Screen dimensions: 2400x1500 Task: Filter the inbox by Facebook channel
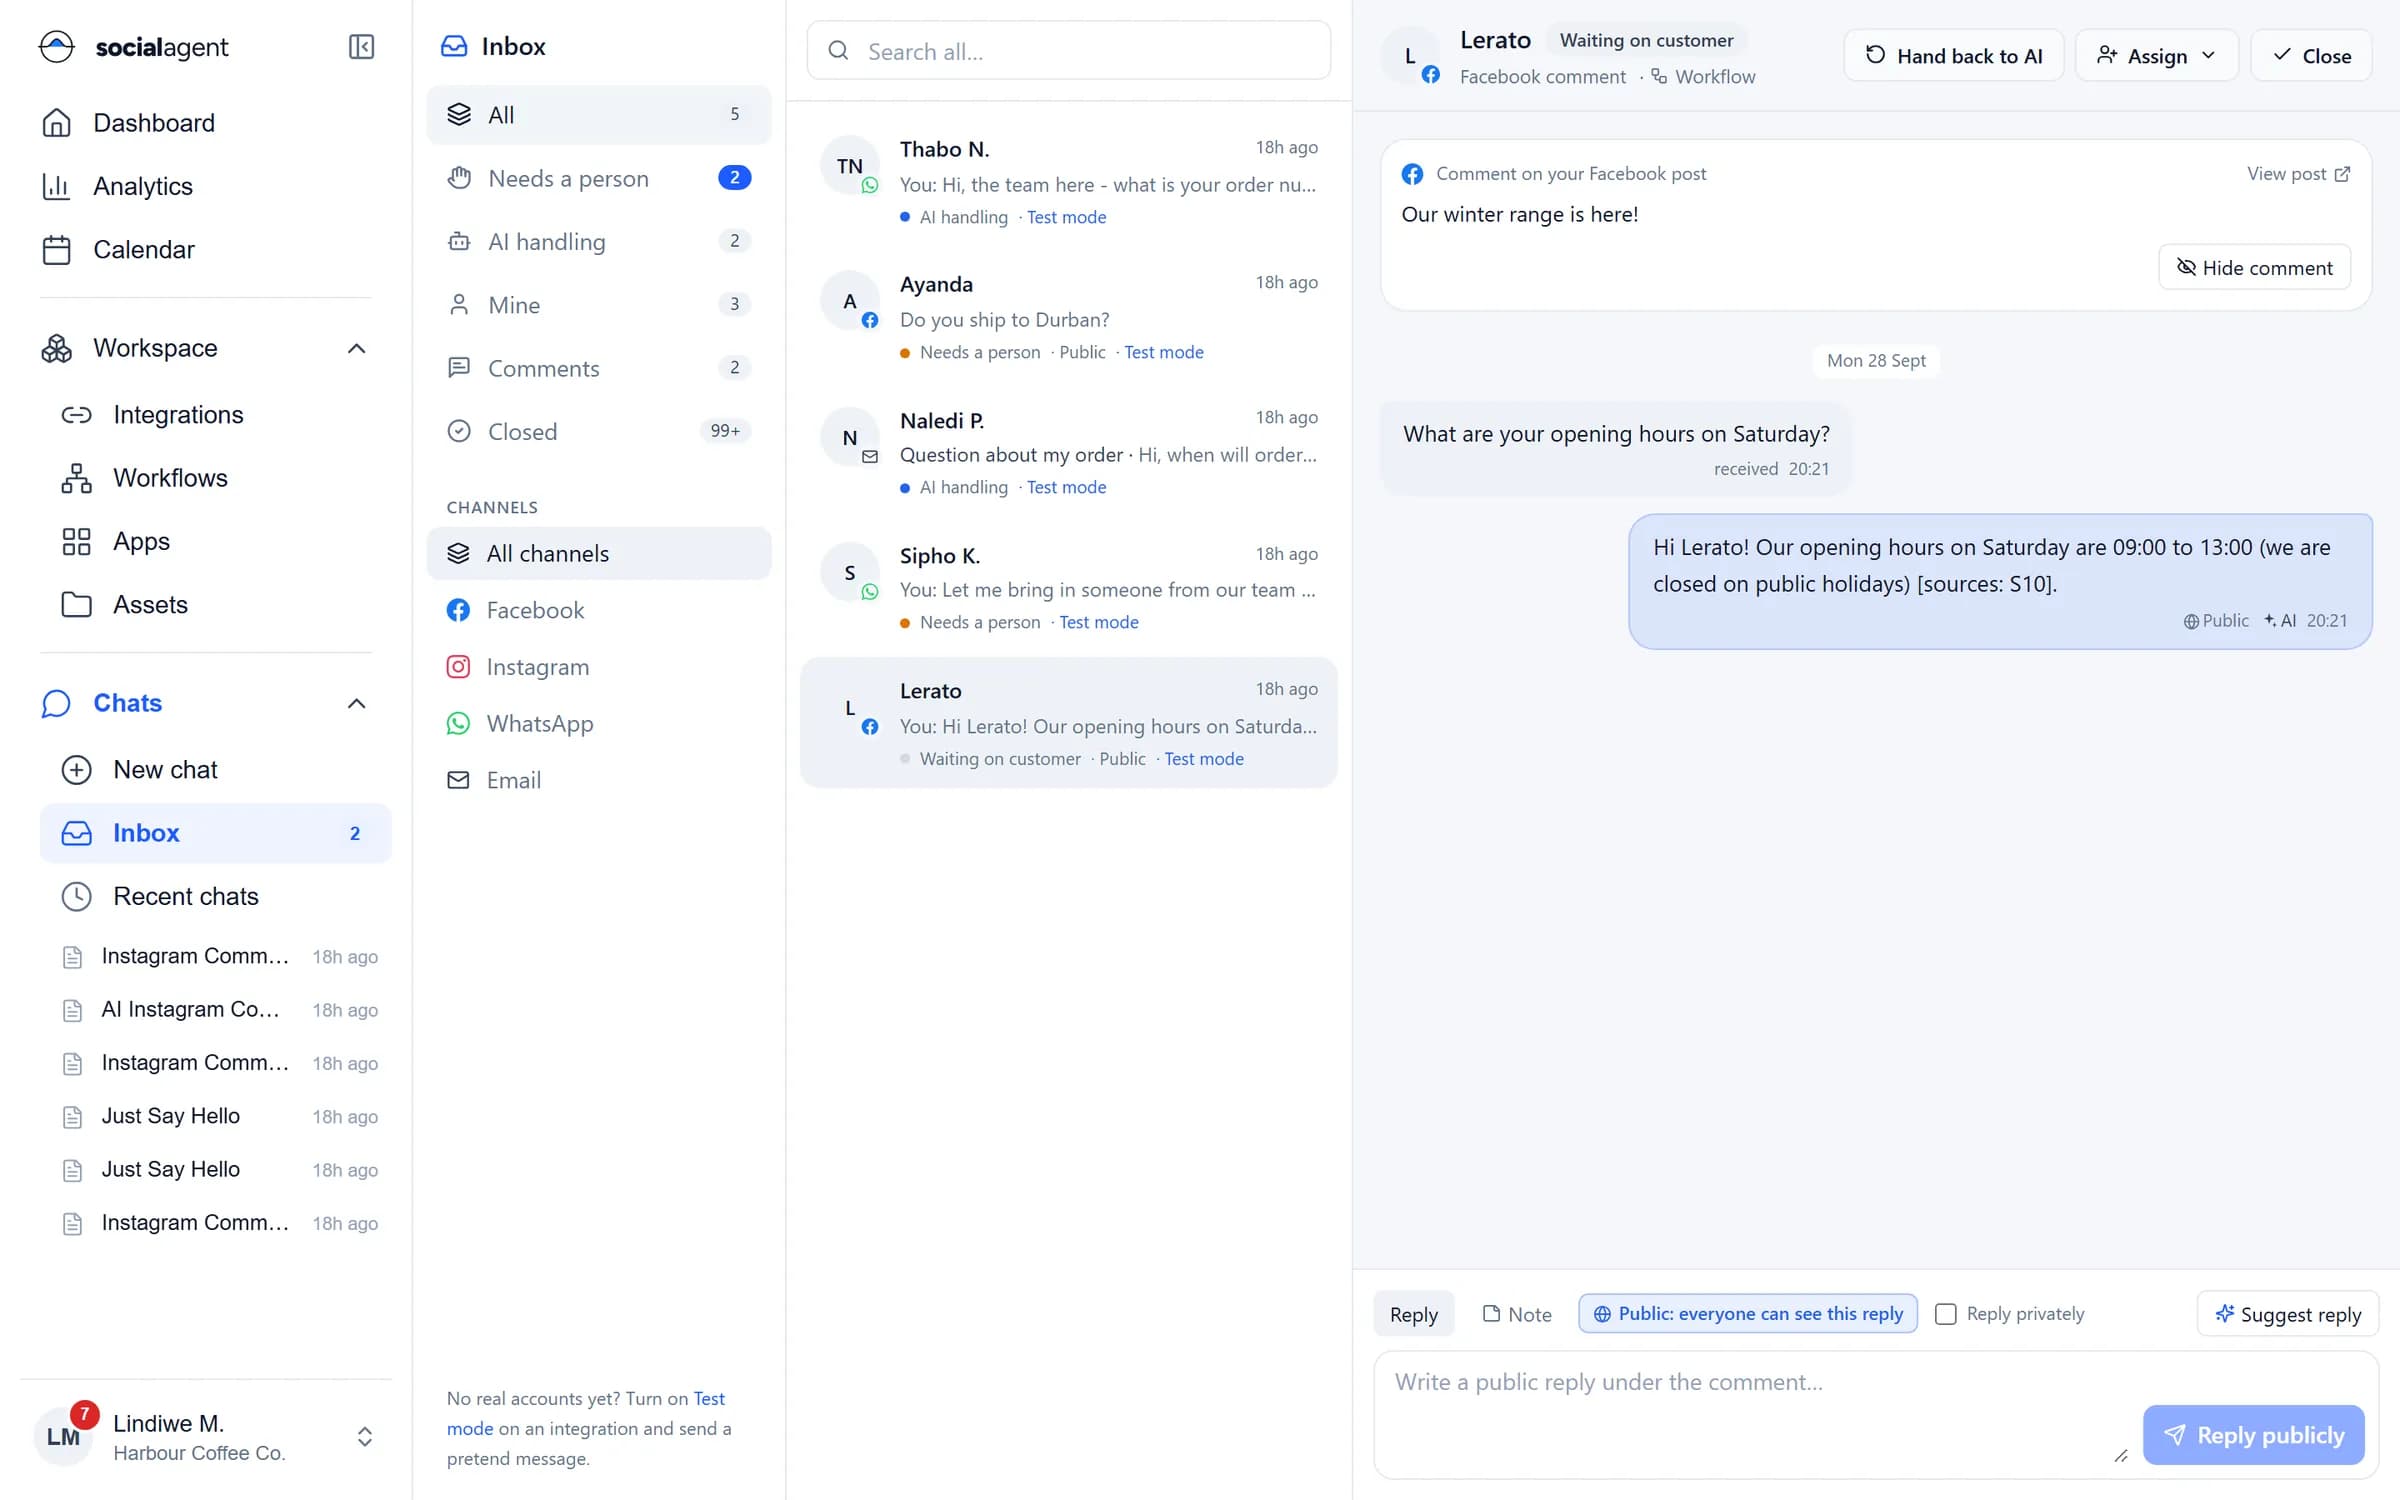click(x=599, y=610)
